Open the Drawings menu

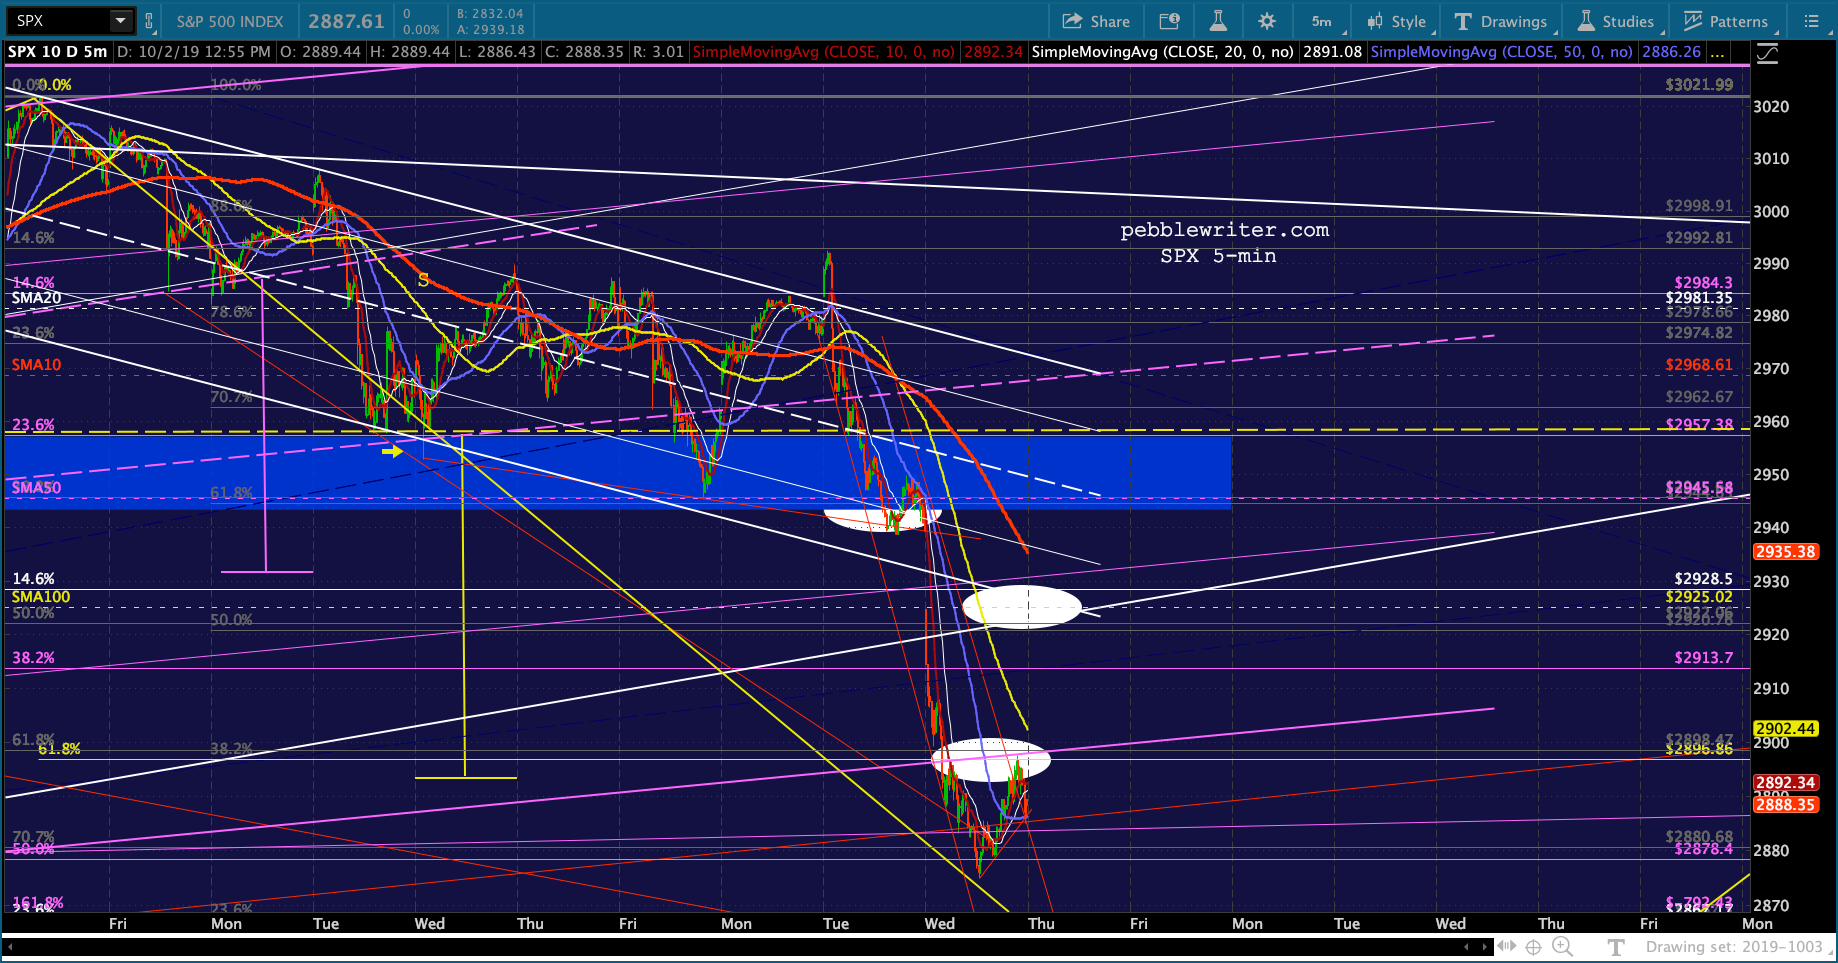click(x=1501, y=21)
